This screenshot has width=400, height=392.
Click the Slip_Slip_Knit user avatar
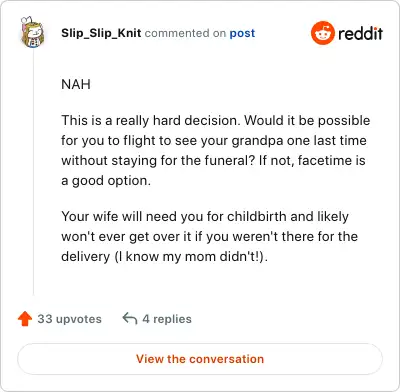coord(32,32)
